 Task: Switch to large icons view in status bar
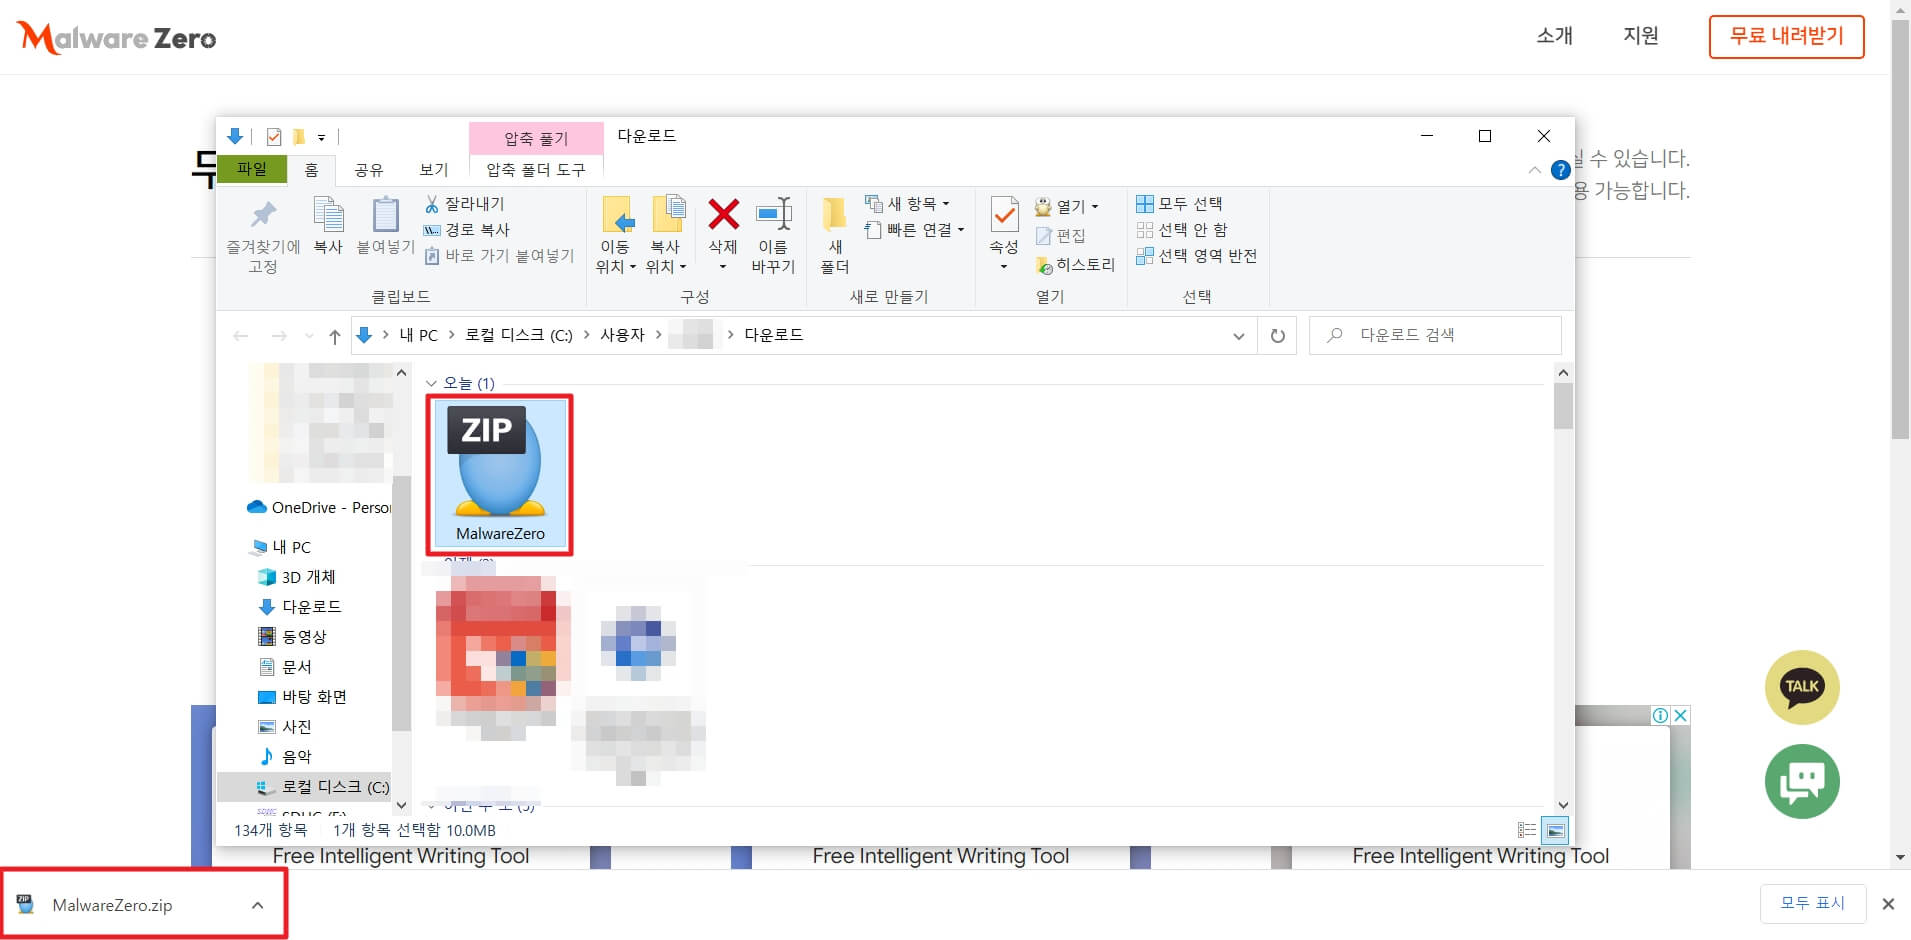coord(1555,830)
